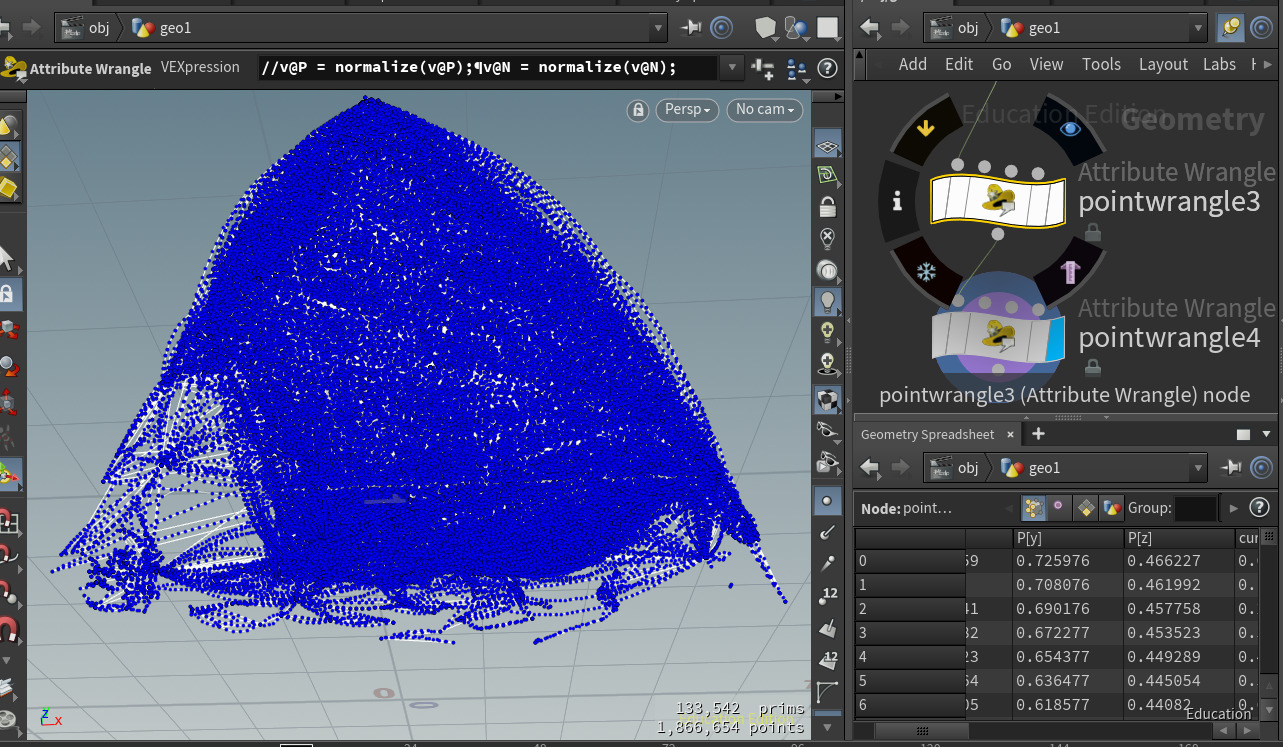The height and width of the screenshot is (747, 1283).
Task: Click the purple arrow segment of node ring
Action: 1068,271
